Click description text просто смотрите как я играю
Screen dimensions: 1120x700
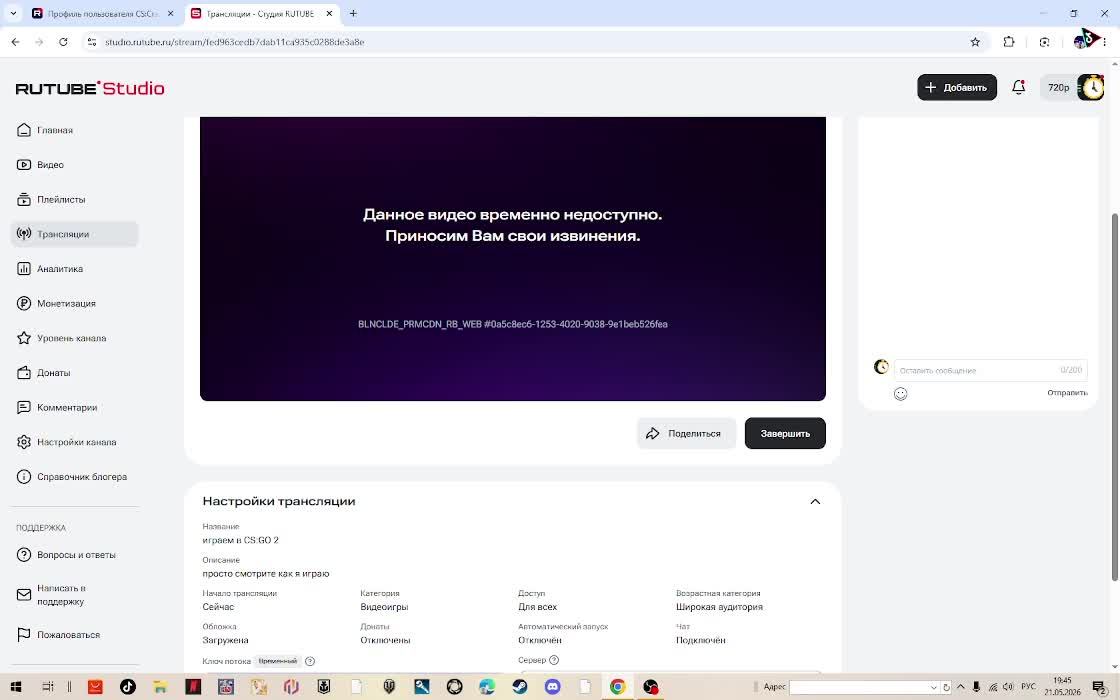coord(266,574)
